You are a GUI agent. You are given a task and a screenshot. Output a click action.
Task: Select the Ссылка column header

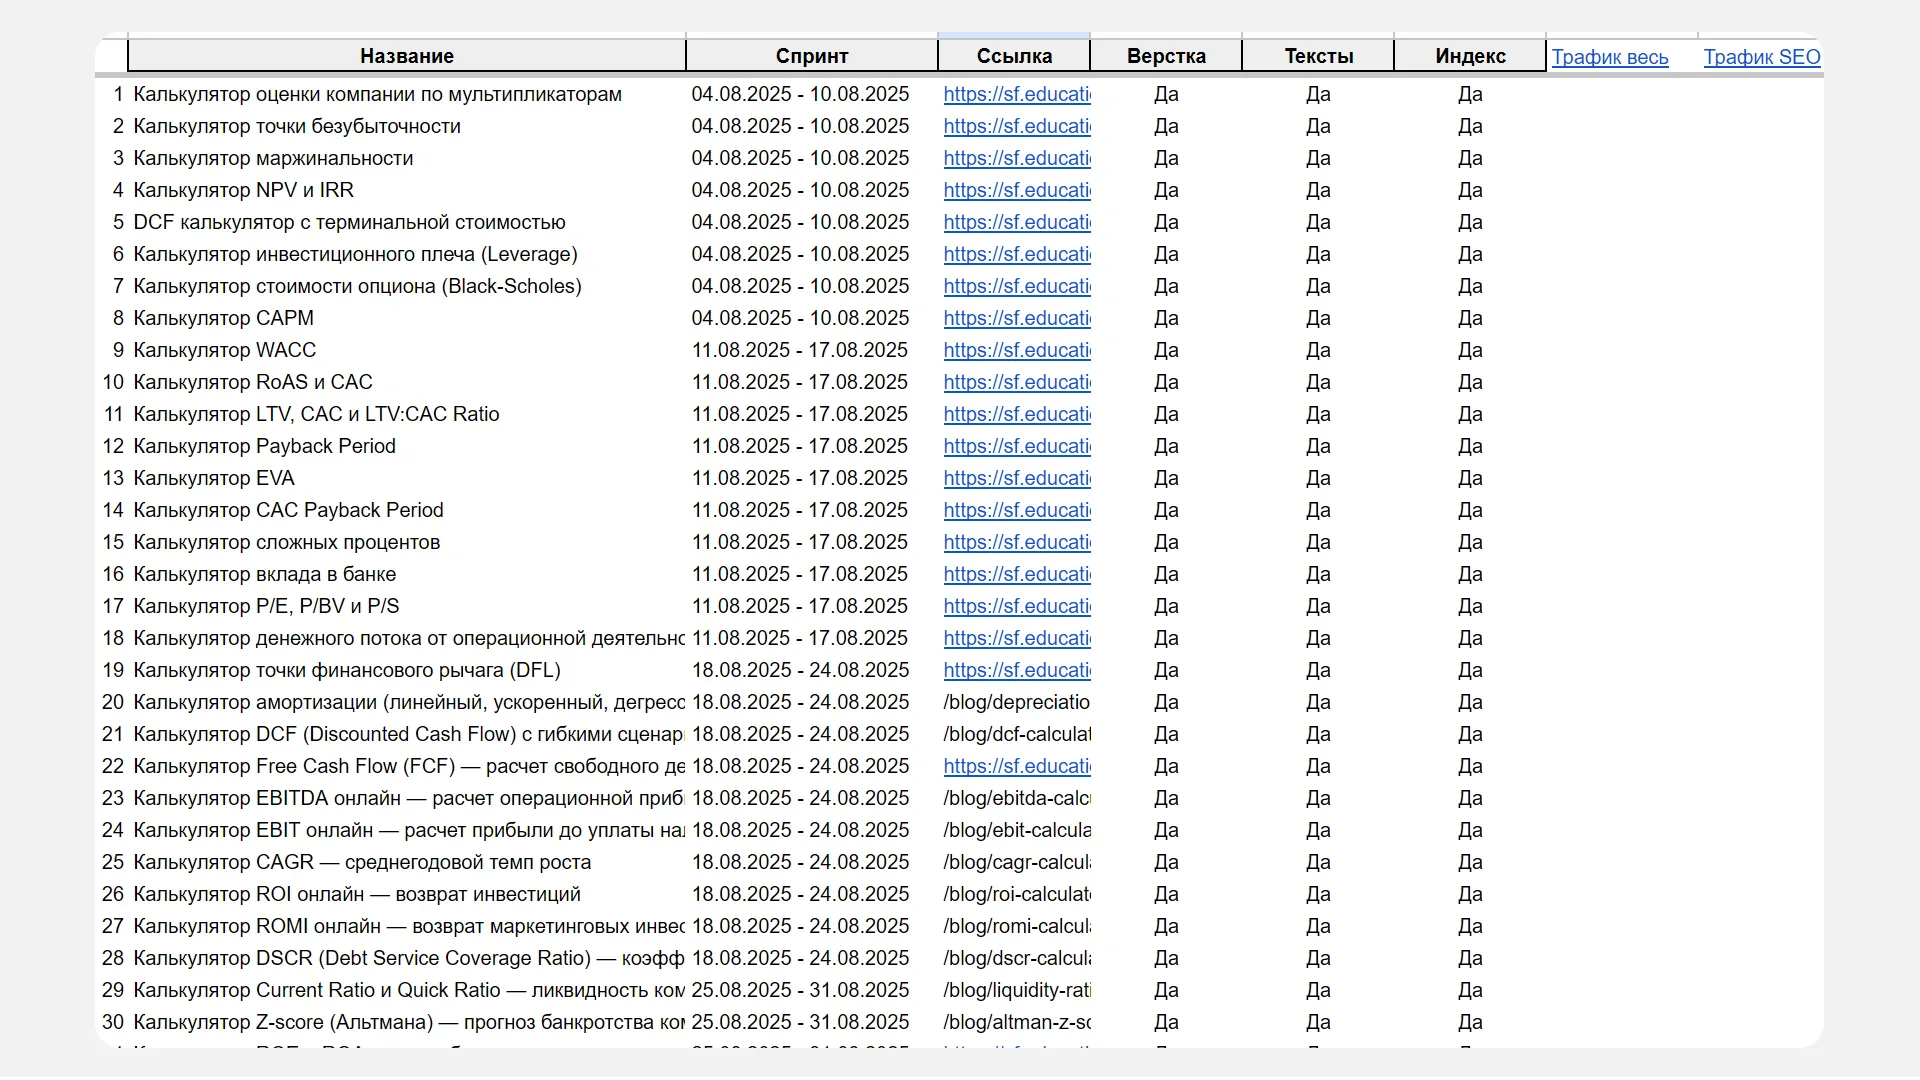(1014, 56)
